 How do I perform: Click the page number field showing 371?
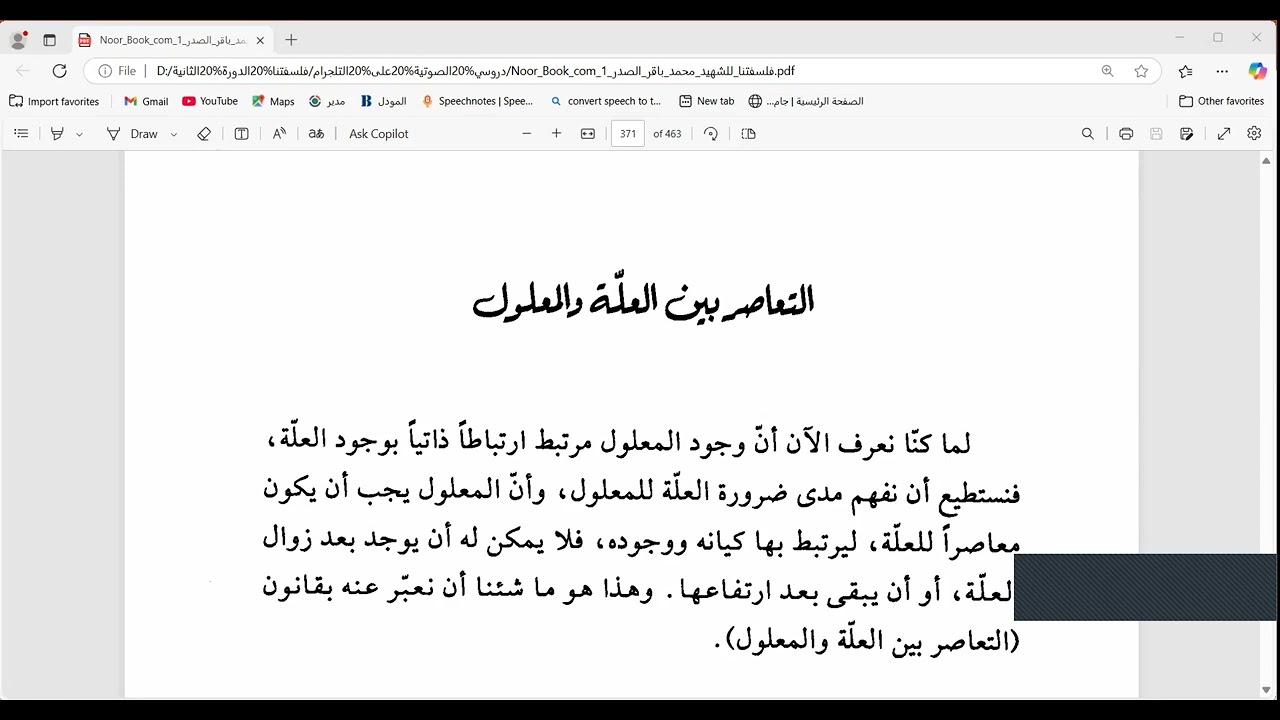tap(628, 134)
